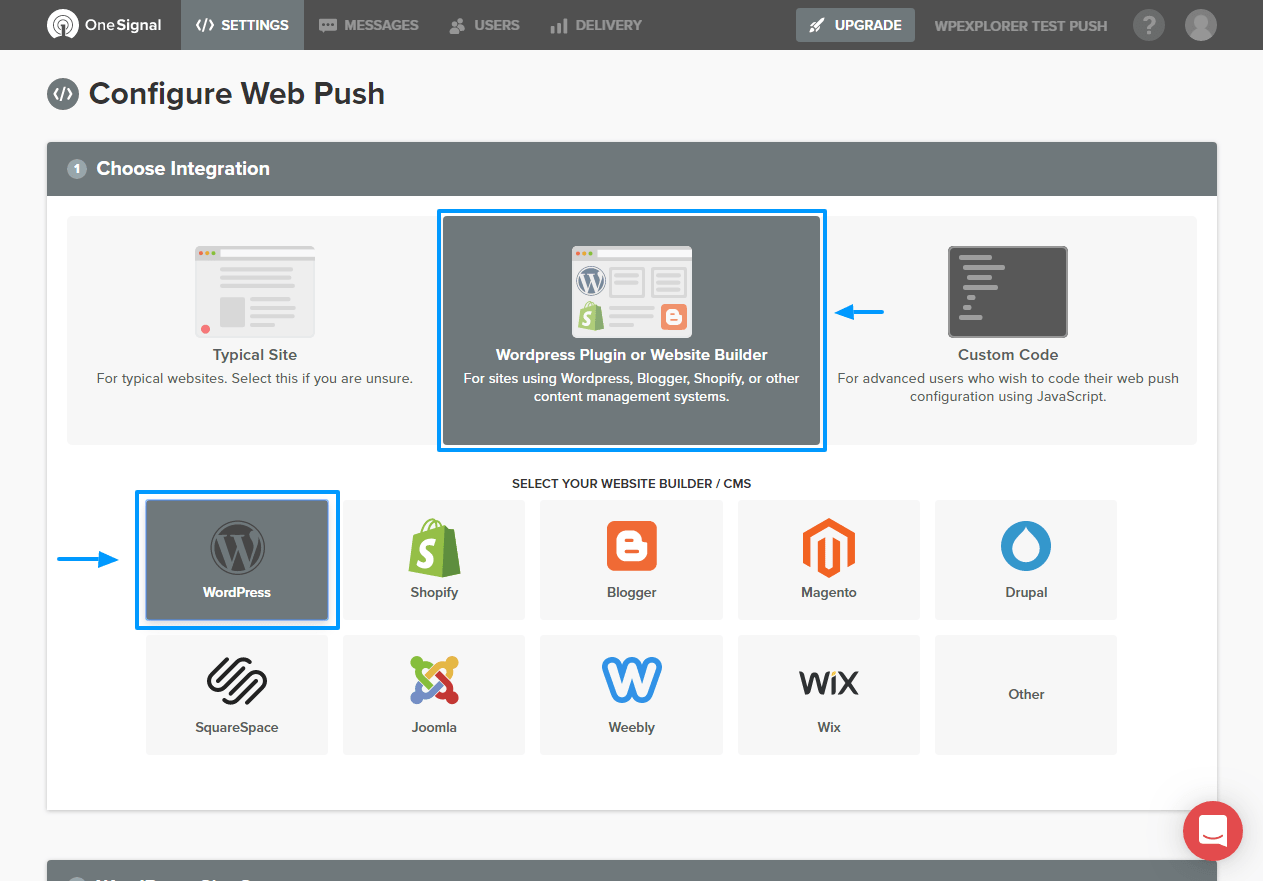Click the Typical Site browser illustration
This screenshot has height=881, width=1263.
coord(254,292)
